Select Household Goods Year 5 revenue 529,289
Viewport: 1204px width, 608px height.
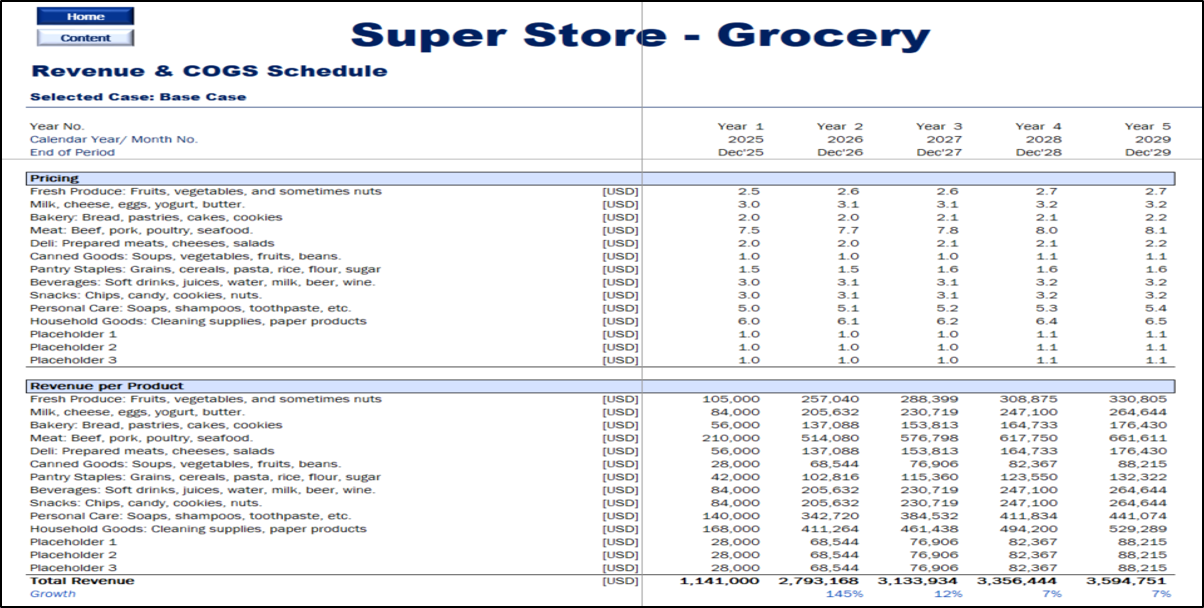(x=1136, y=529)
